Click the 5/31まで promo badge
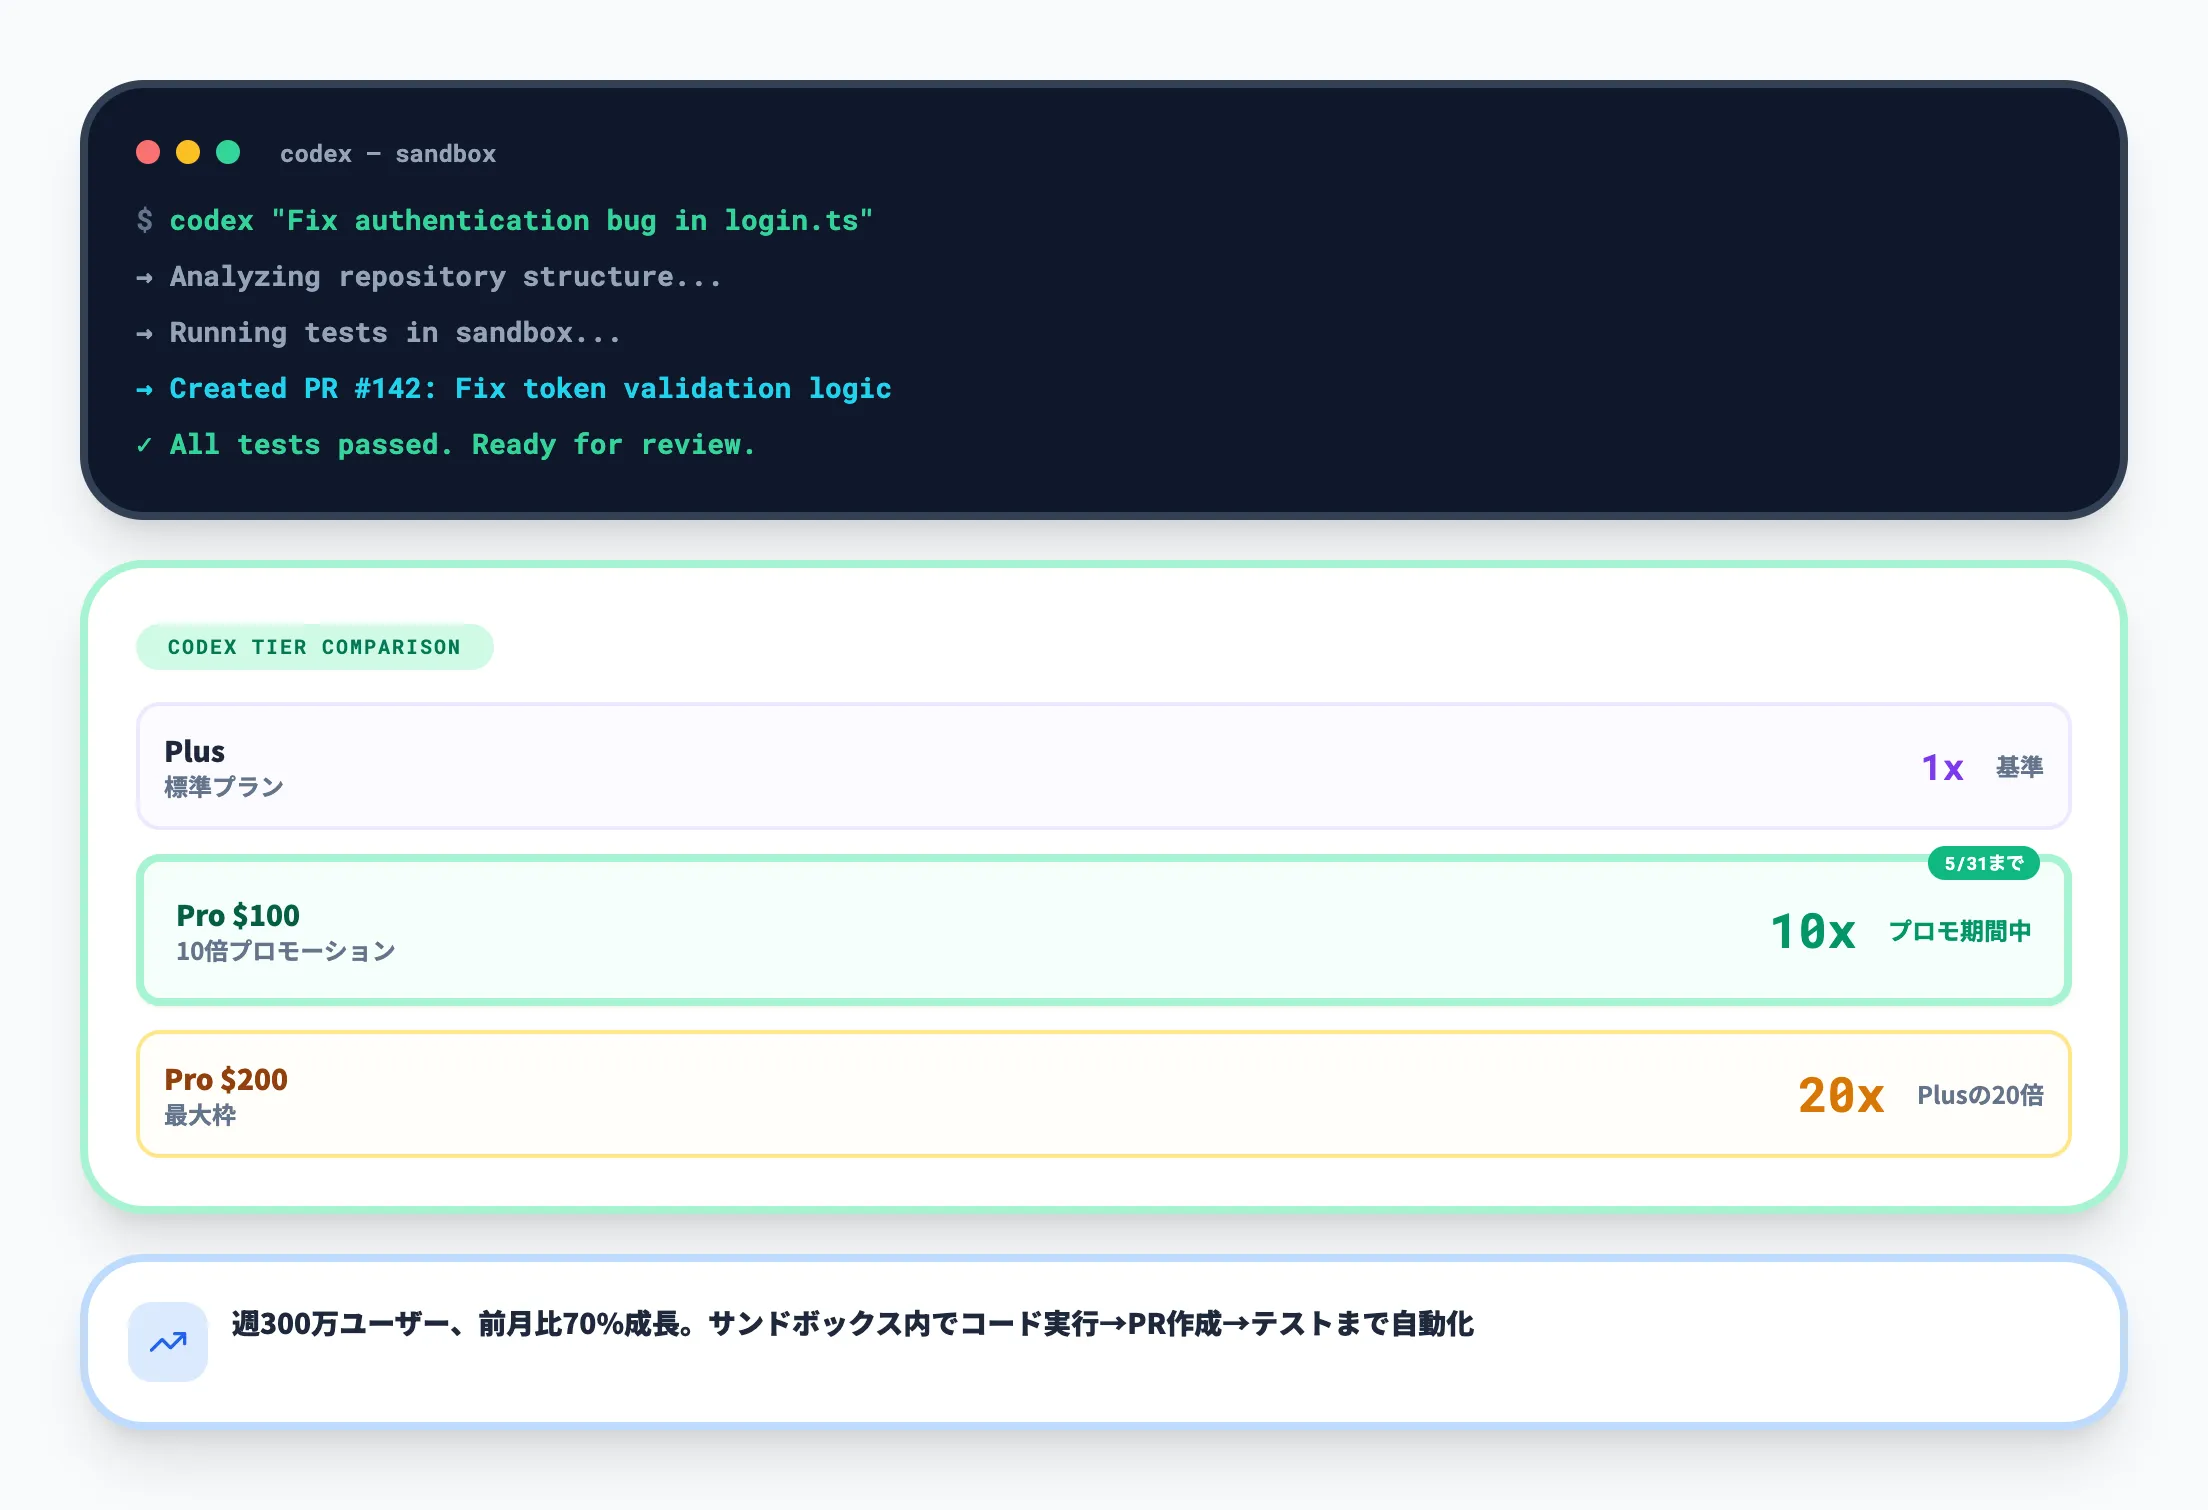2208x1510 pixels. [x=1983, y=863]
